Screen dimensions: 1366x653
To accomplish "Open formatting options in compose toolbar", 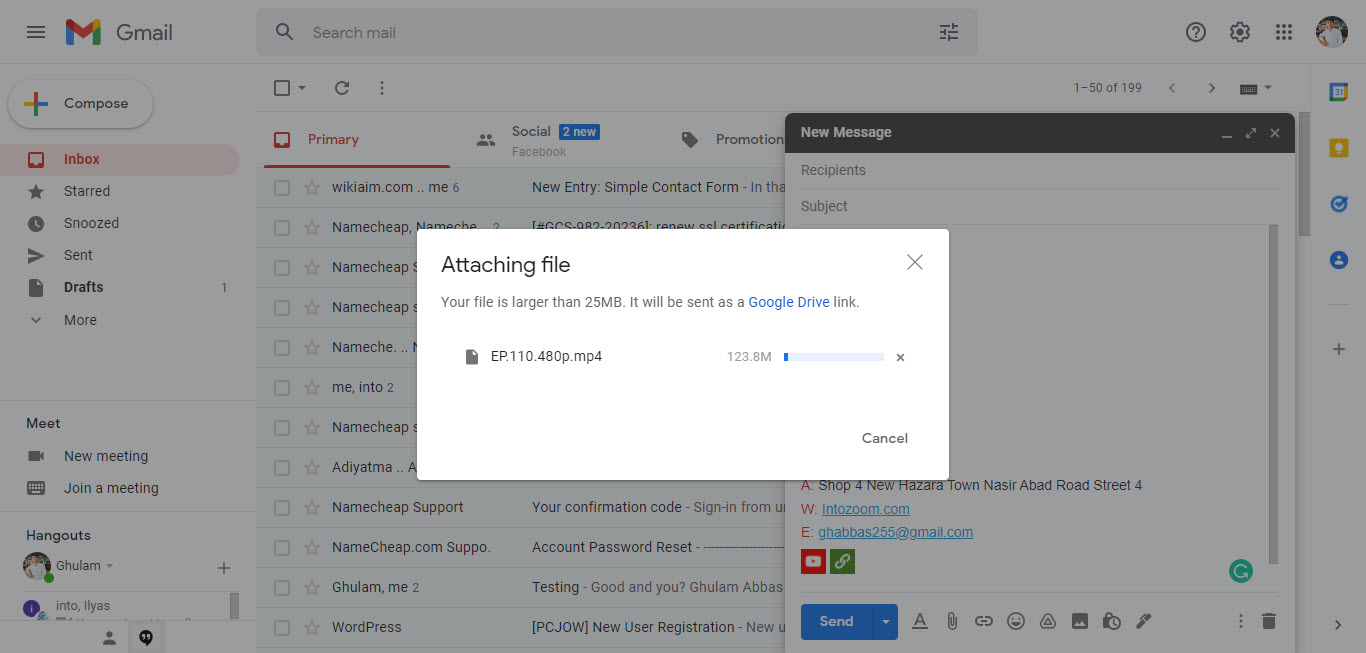I will [920, 621].
